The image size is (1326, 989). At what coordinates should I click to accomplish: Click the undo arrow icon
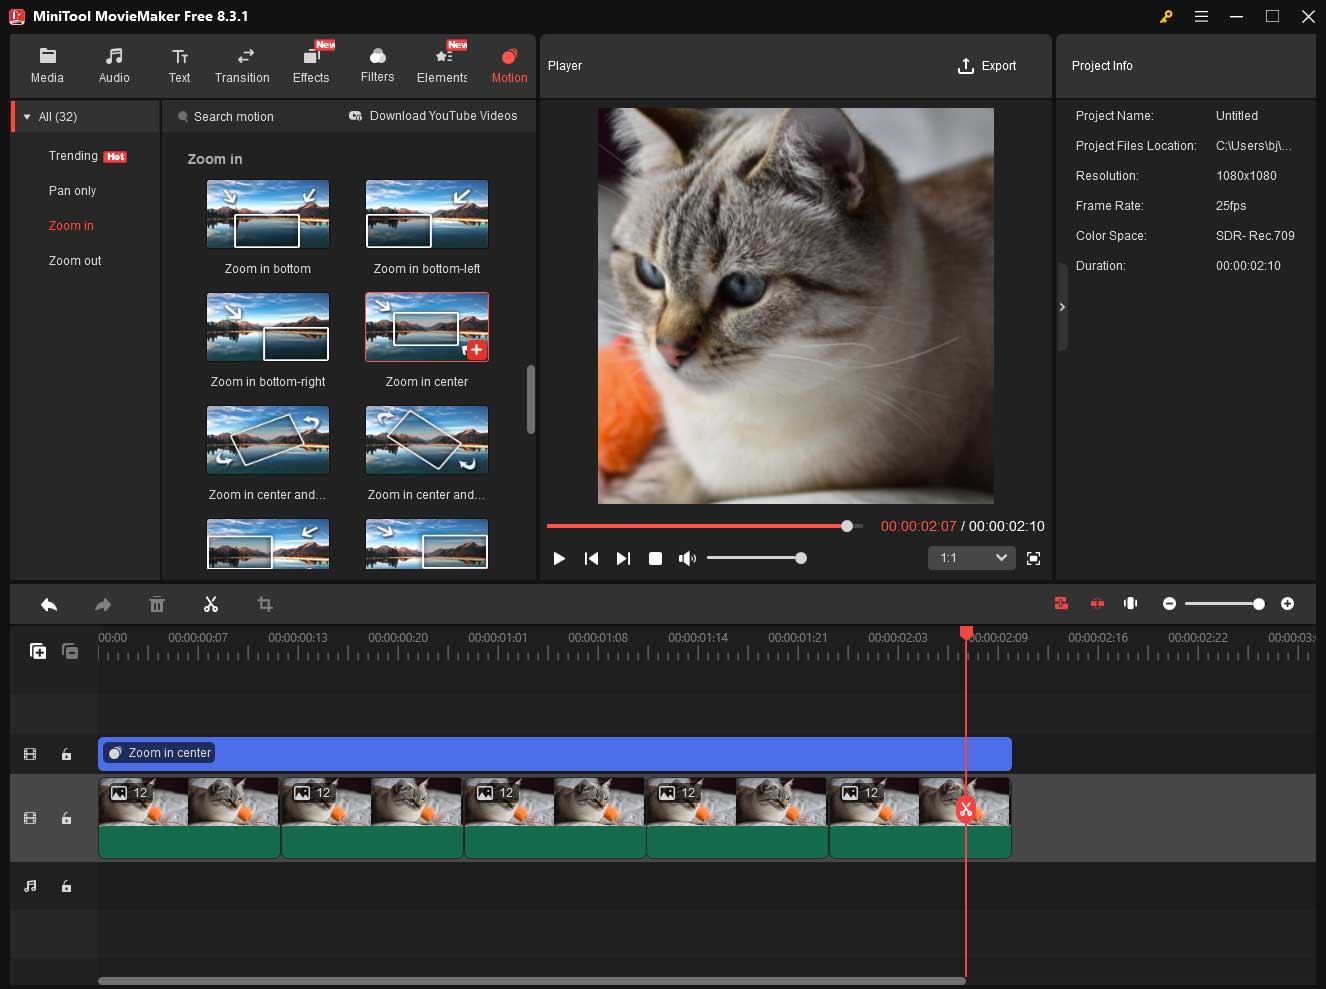48,604
